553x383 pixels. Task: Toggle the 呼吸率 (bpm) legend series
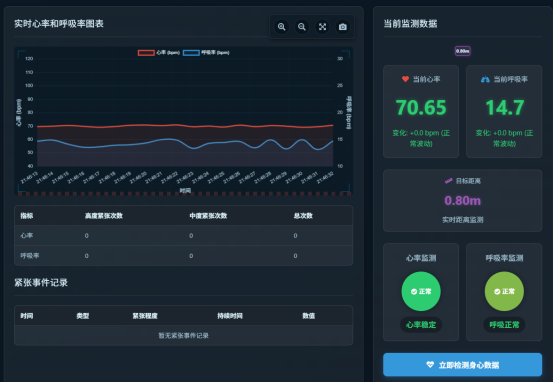(x=206, y=53)
